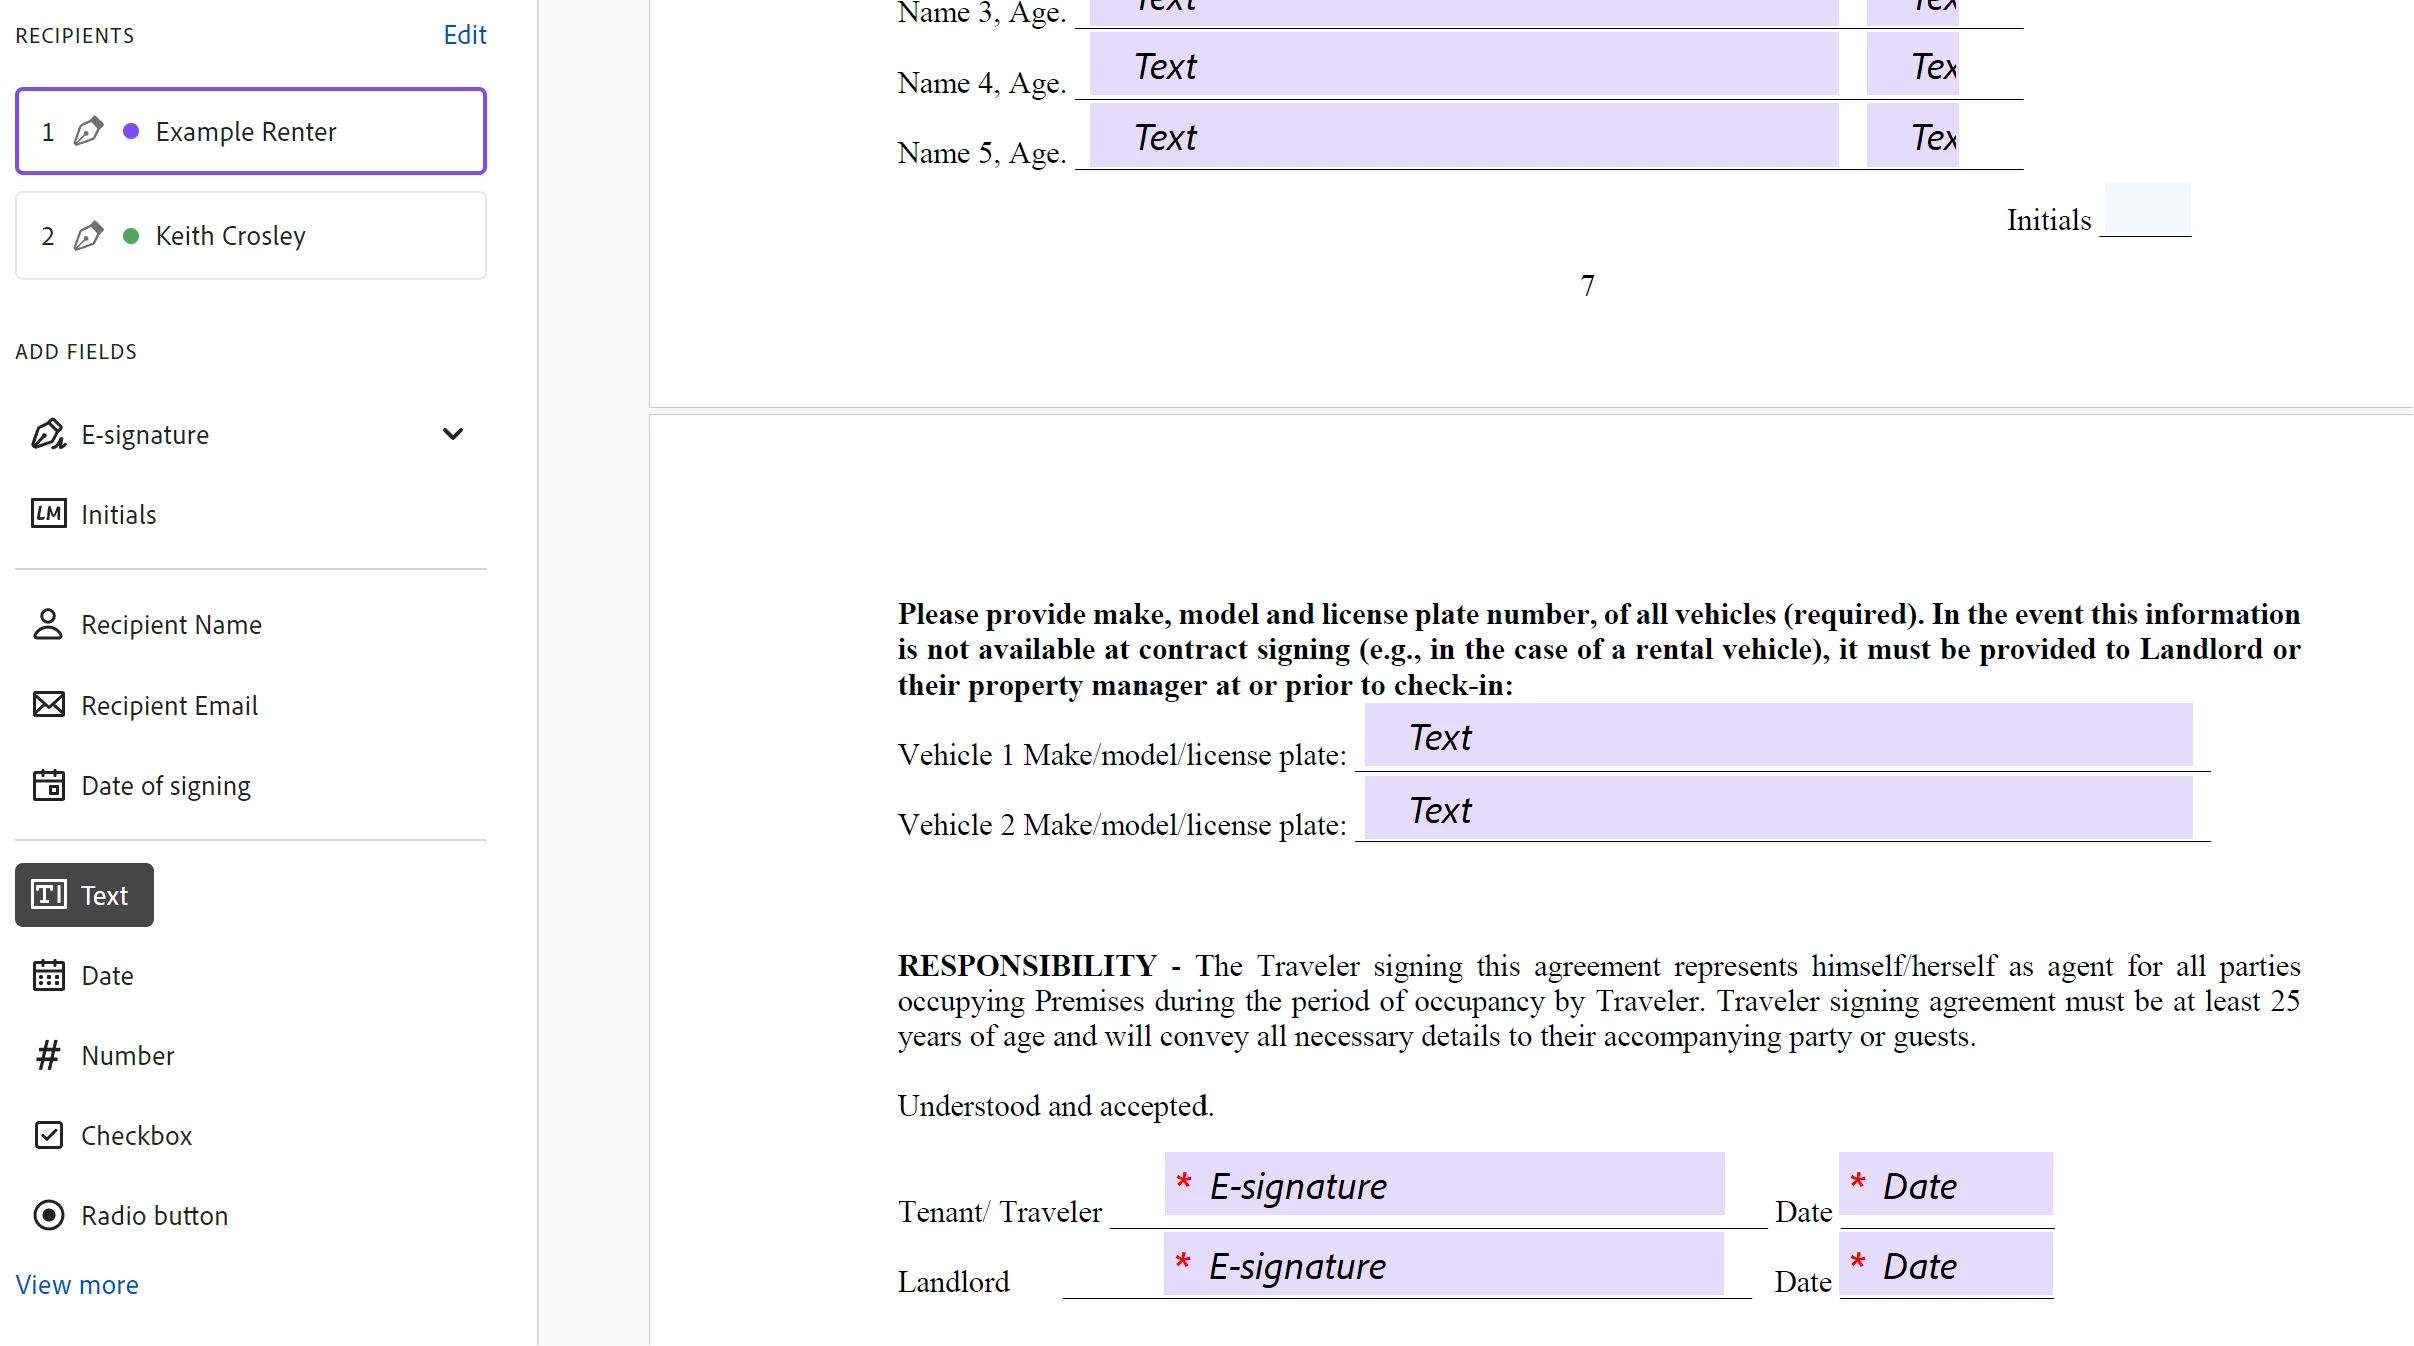
Task: Choose the selected Text field tool
Action: pos(84,895)
